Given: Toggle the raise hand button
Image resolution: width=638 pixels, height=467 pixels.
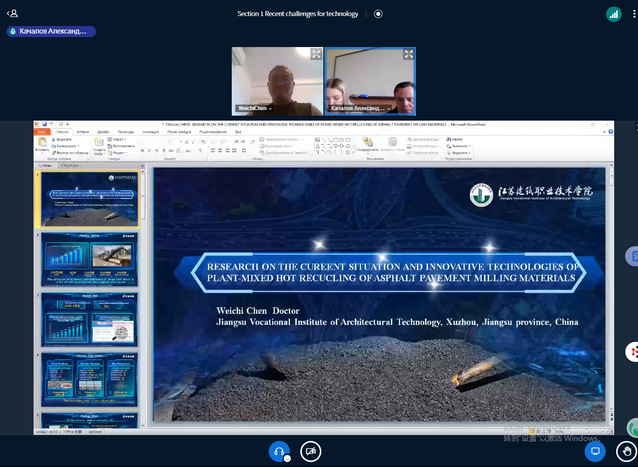Looking at the screenshot, I should coord(626,451).
